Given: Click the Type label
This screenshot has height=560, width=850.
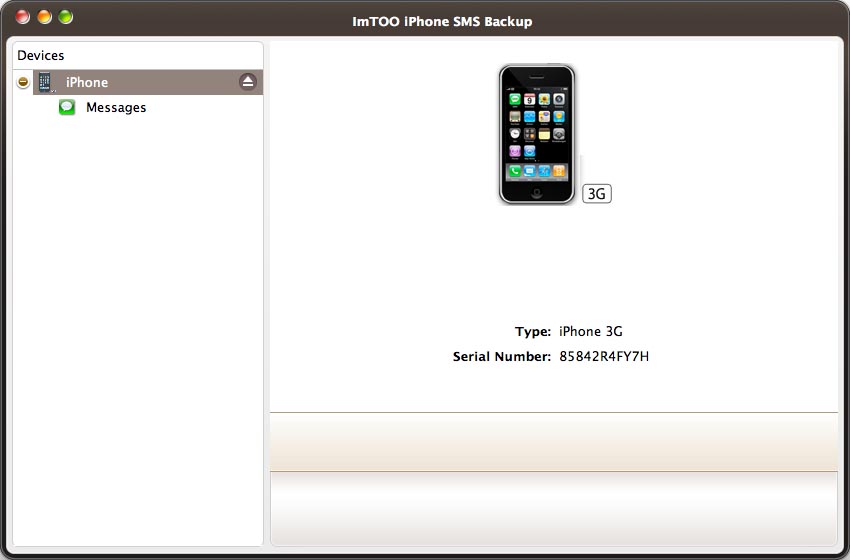Looking at the screenshot, I should (532, 331).
